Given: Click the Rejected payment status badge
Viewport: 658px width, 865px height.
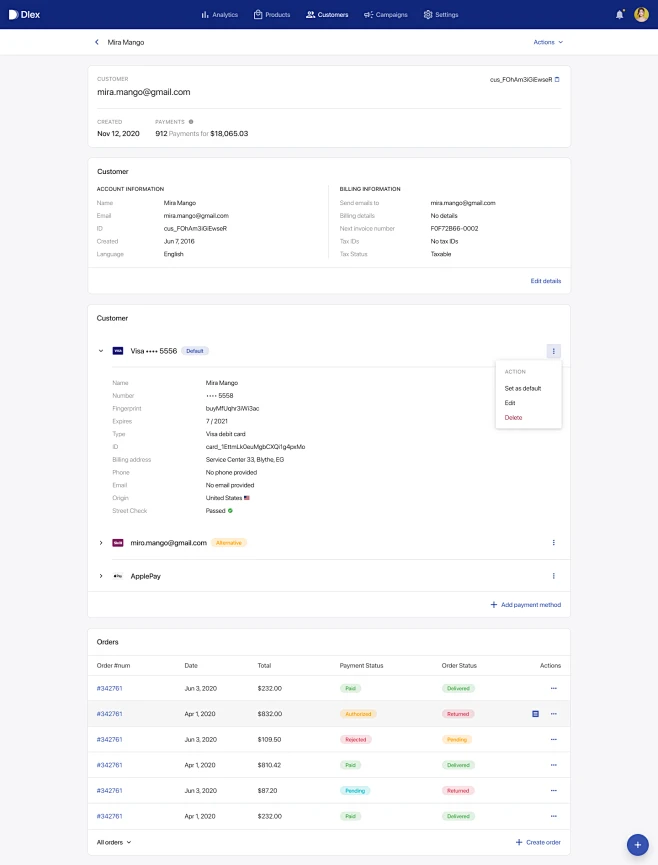Looking at the screenshot, I should 356,739.
